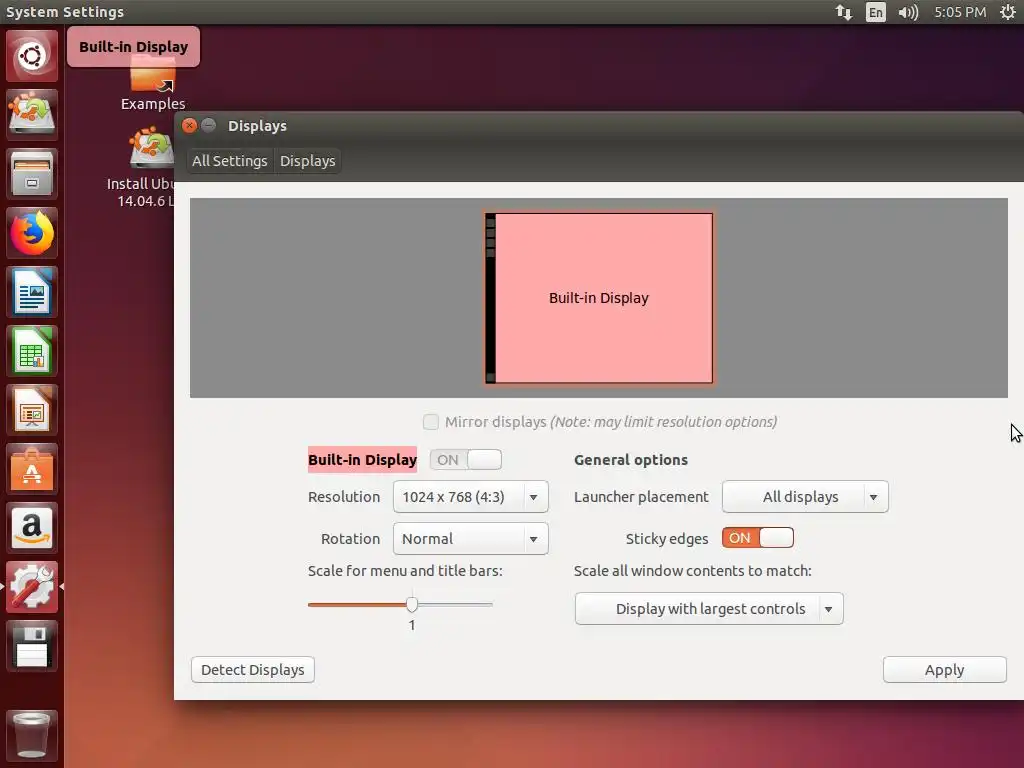1024x768 pixels.
Task: Open the sound volume indicator
Action: (908, 12)
